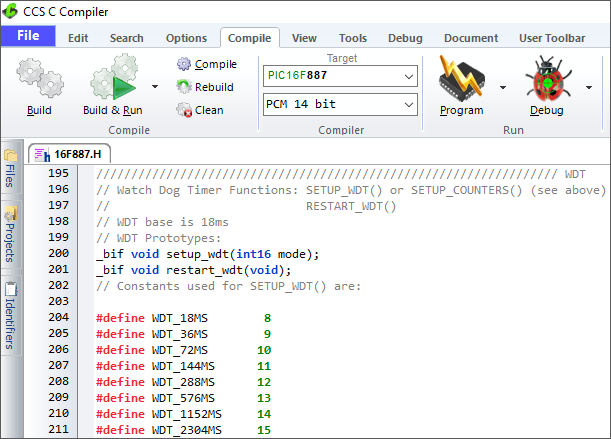Click the Program chip icon
This screenshot has width=611, height=439.
462,78
